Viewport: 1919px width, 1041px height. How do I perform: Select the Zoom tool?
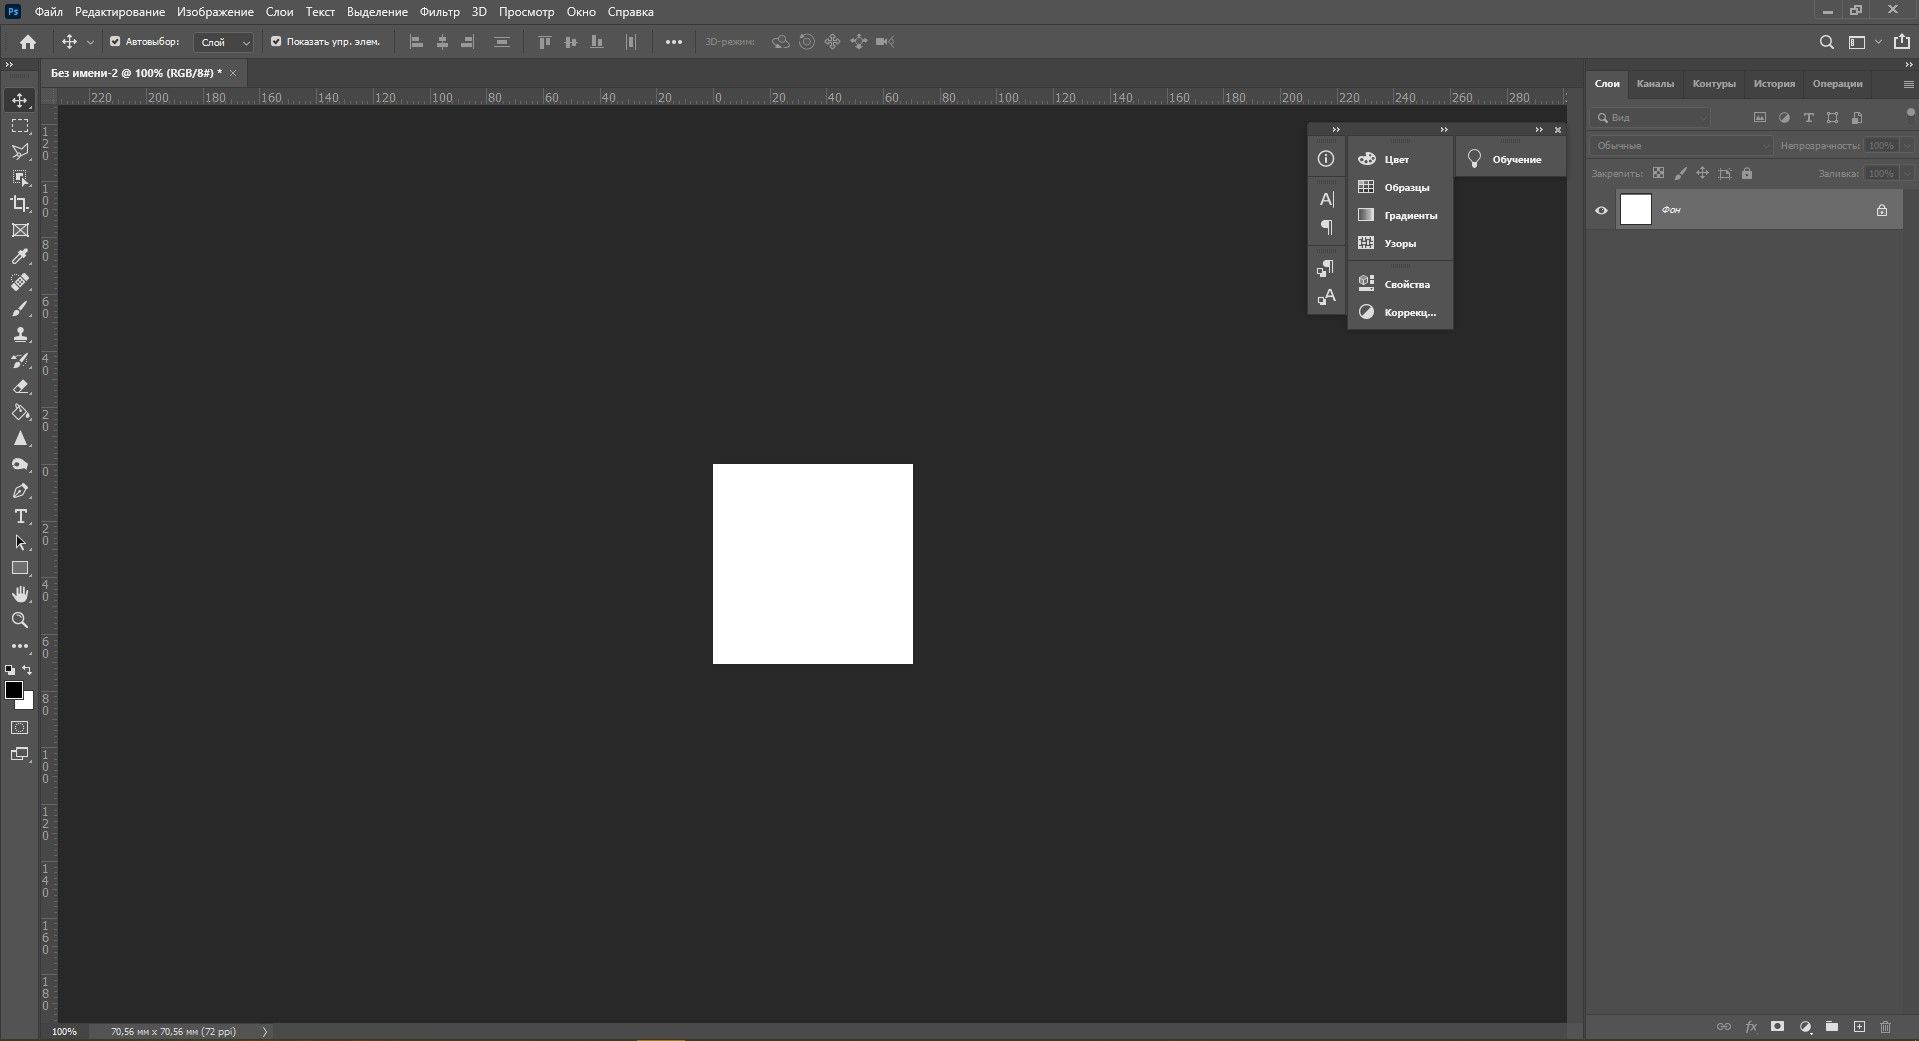20,620
